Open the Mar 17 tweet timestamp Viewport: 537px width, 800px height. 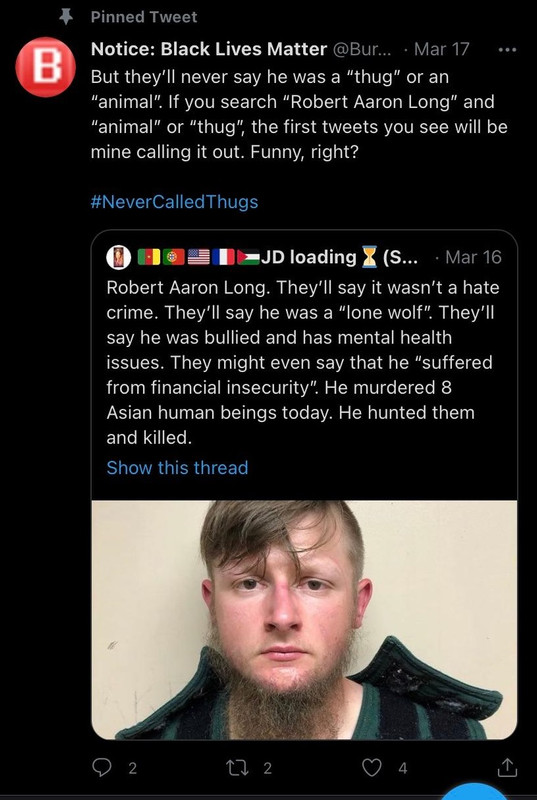442,49
